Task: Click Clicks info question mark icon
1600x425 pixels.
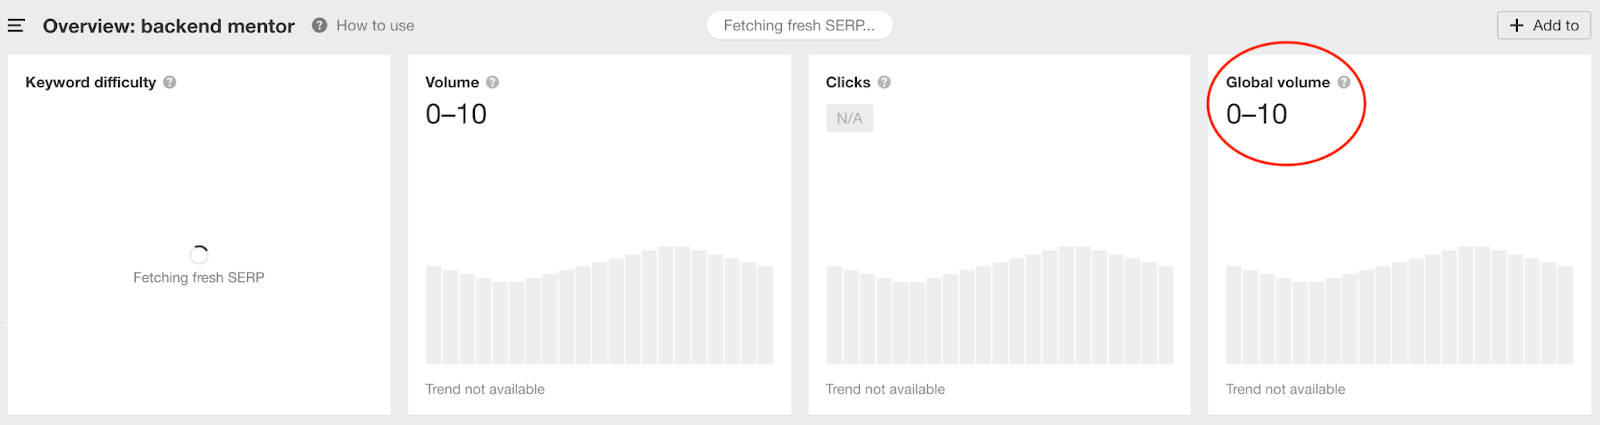Action: [884, 82]
